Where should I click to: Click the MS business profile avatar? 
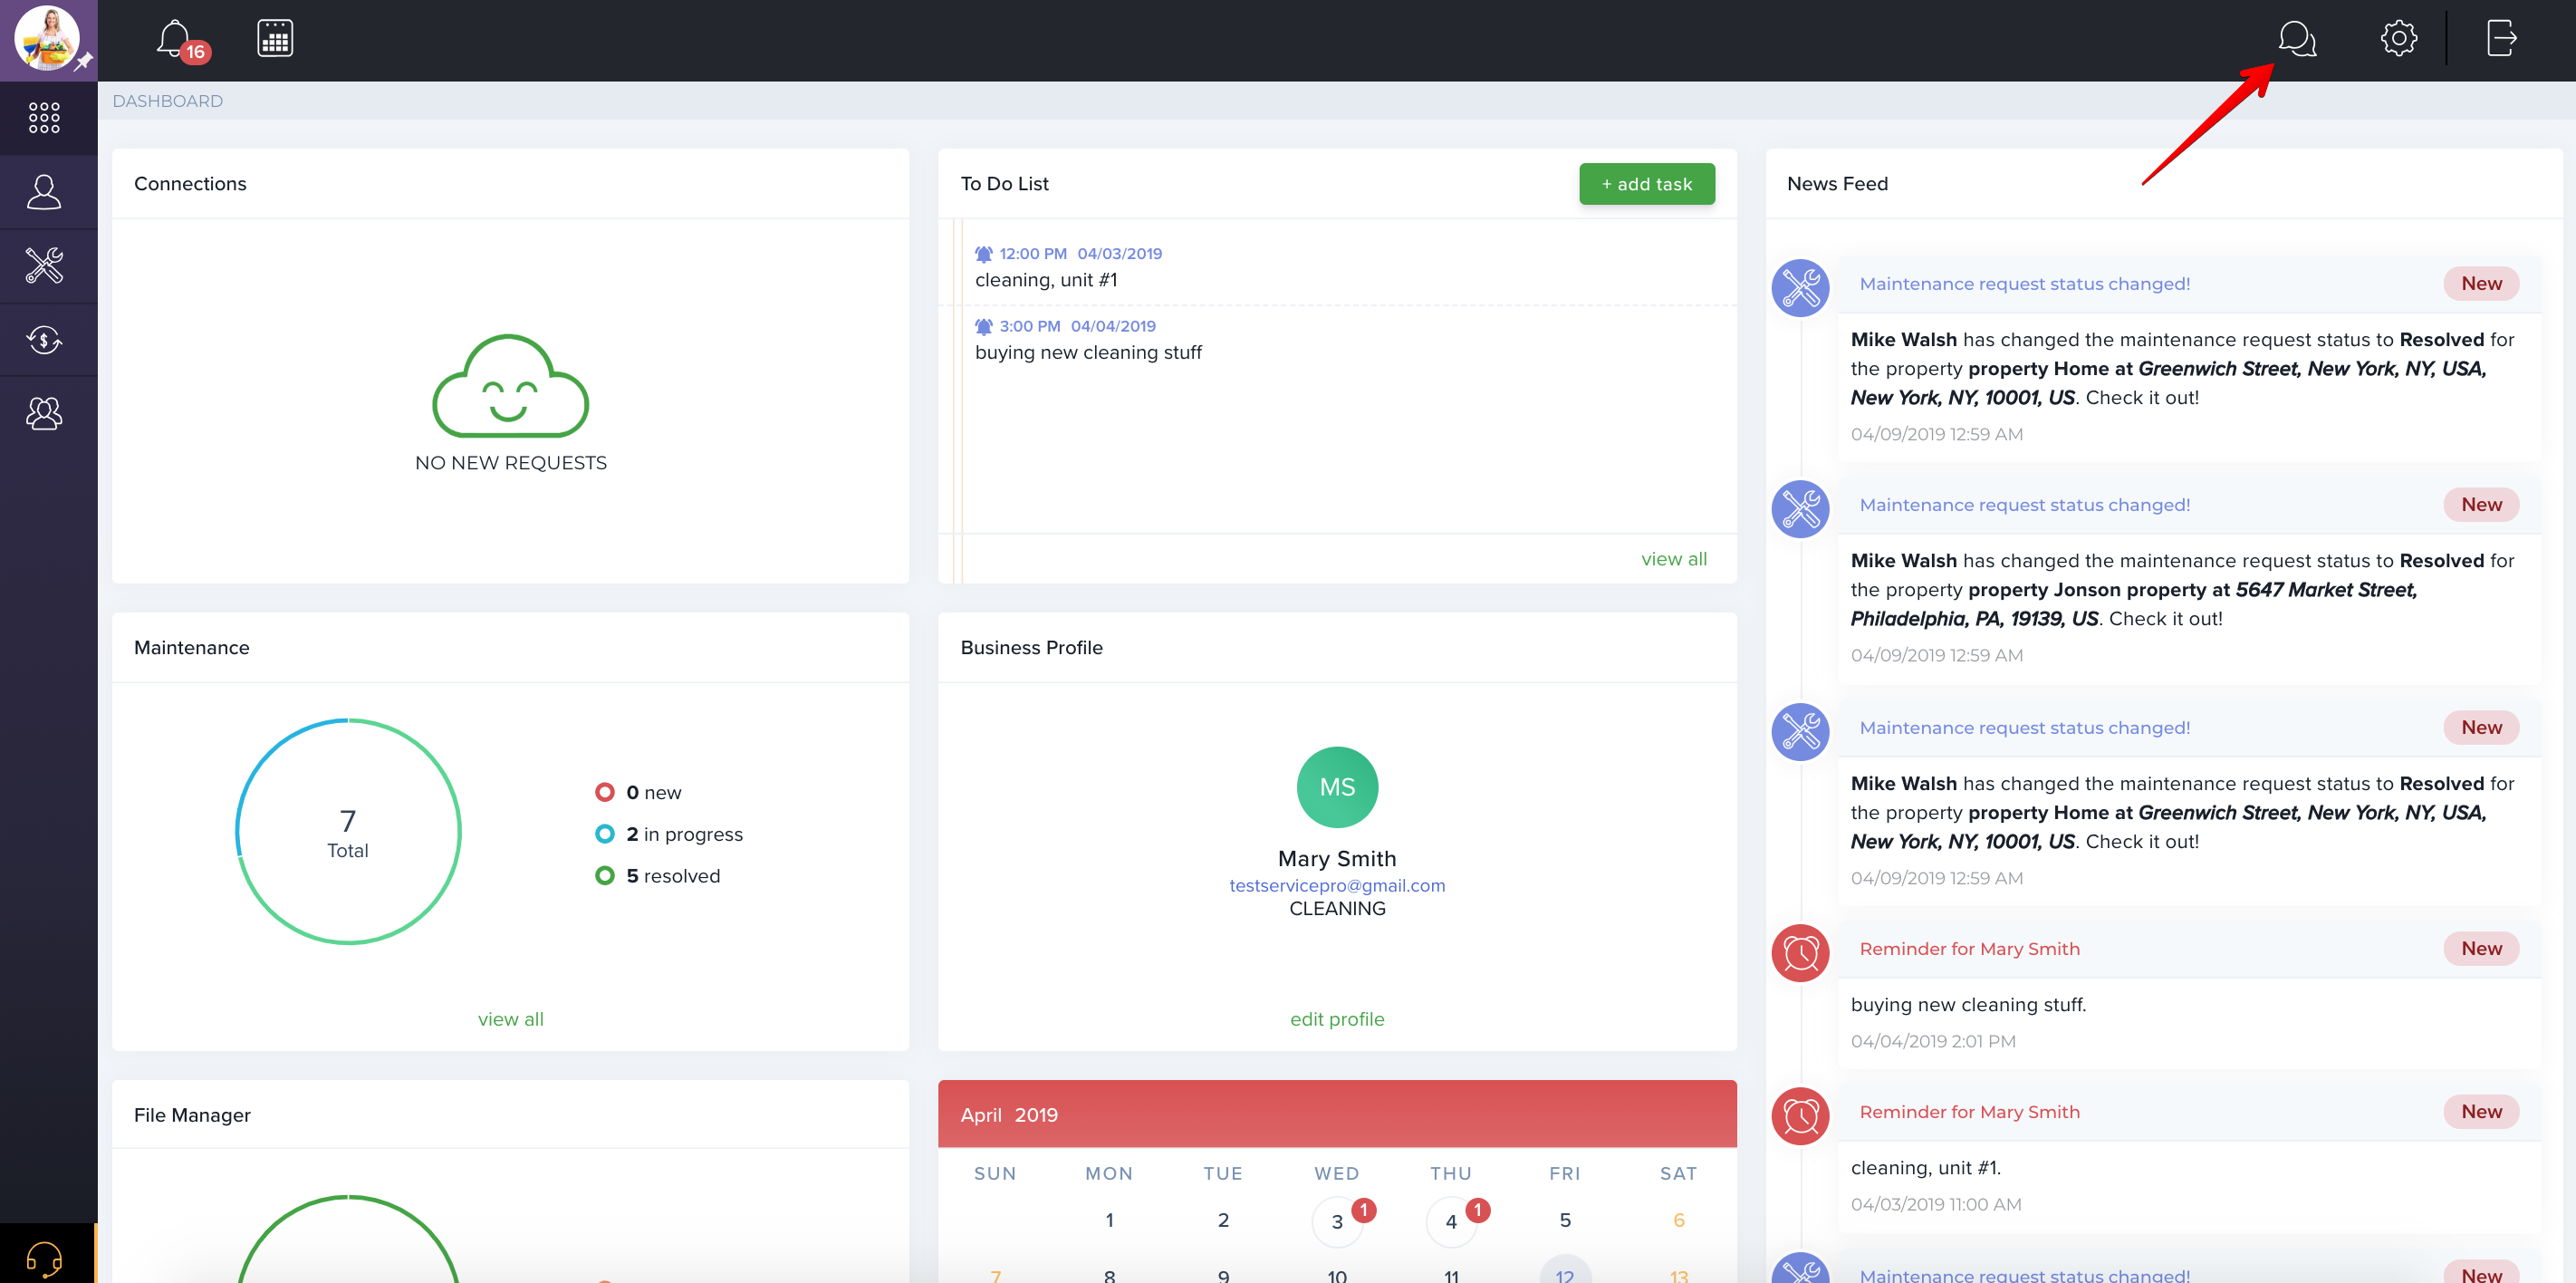click(x=1337, y=787)
